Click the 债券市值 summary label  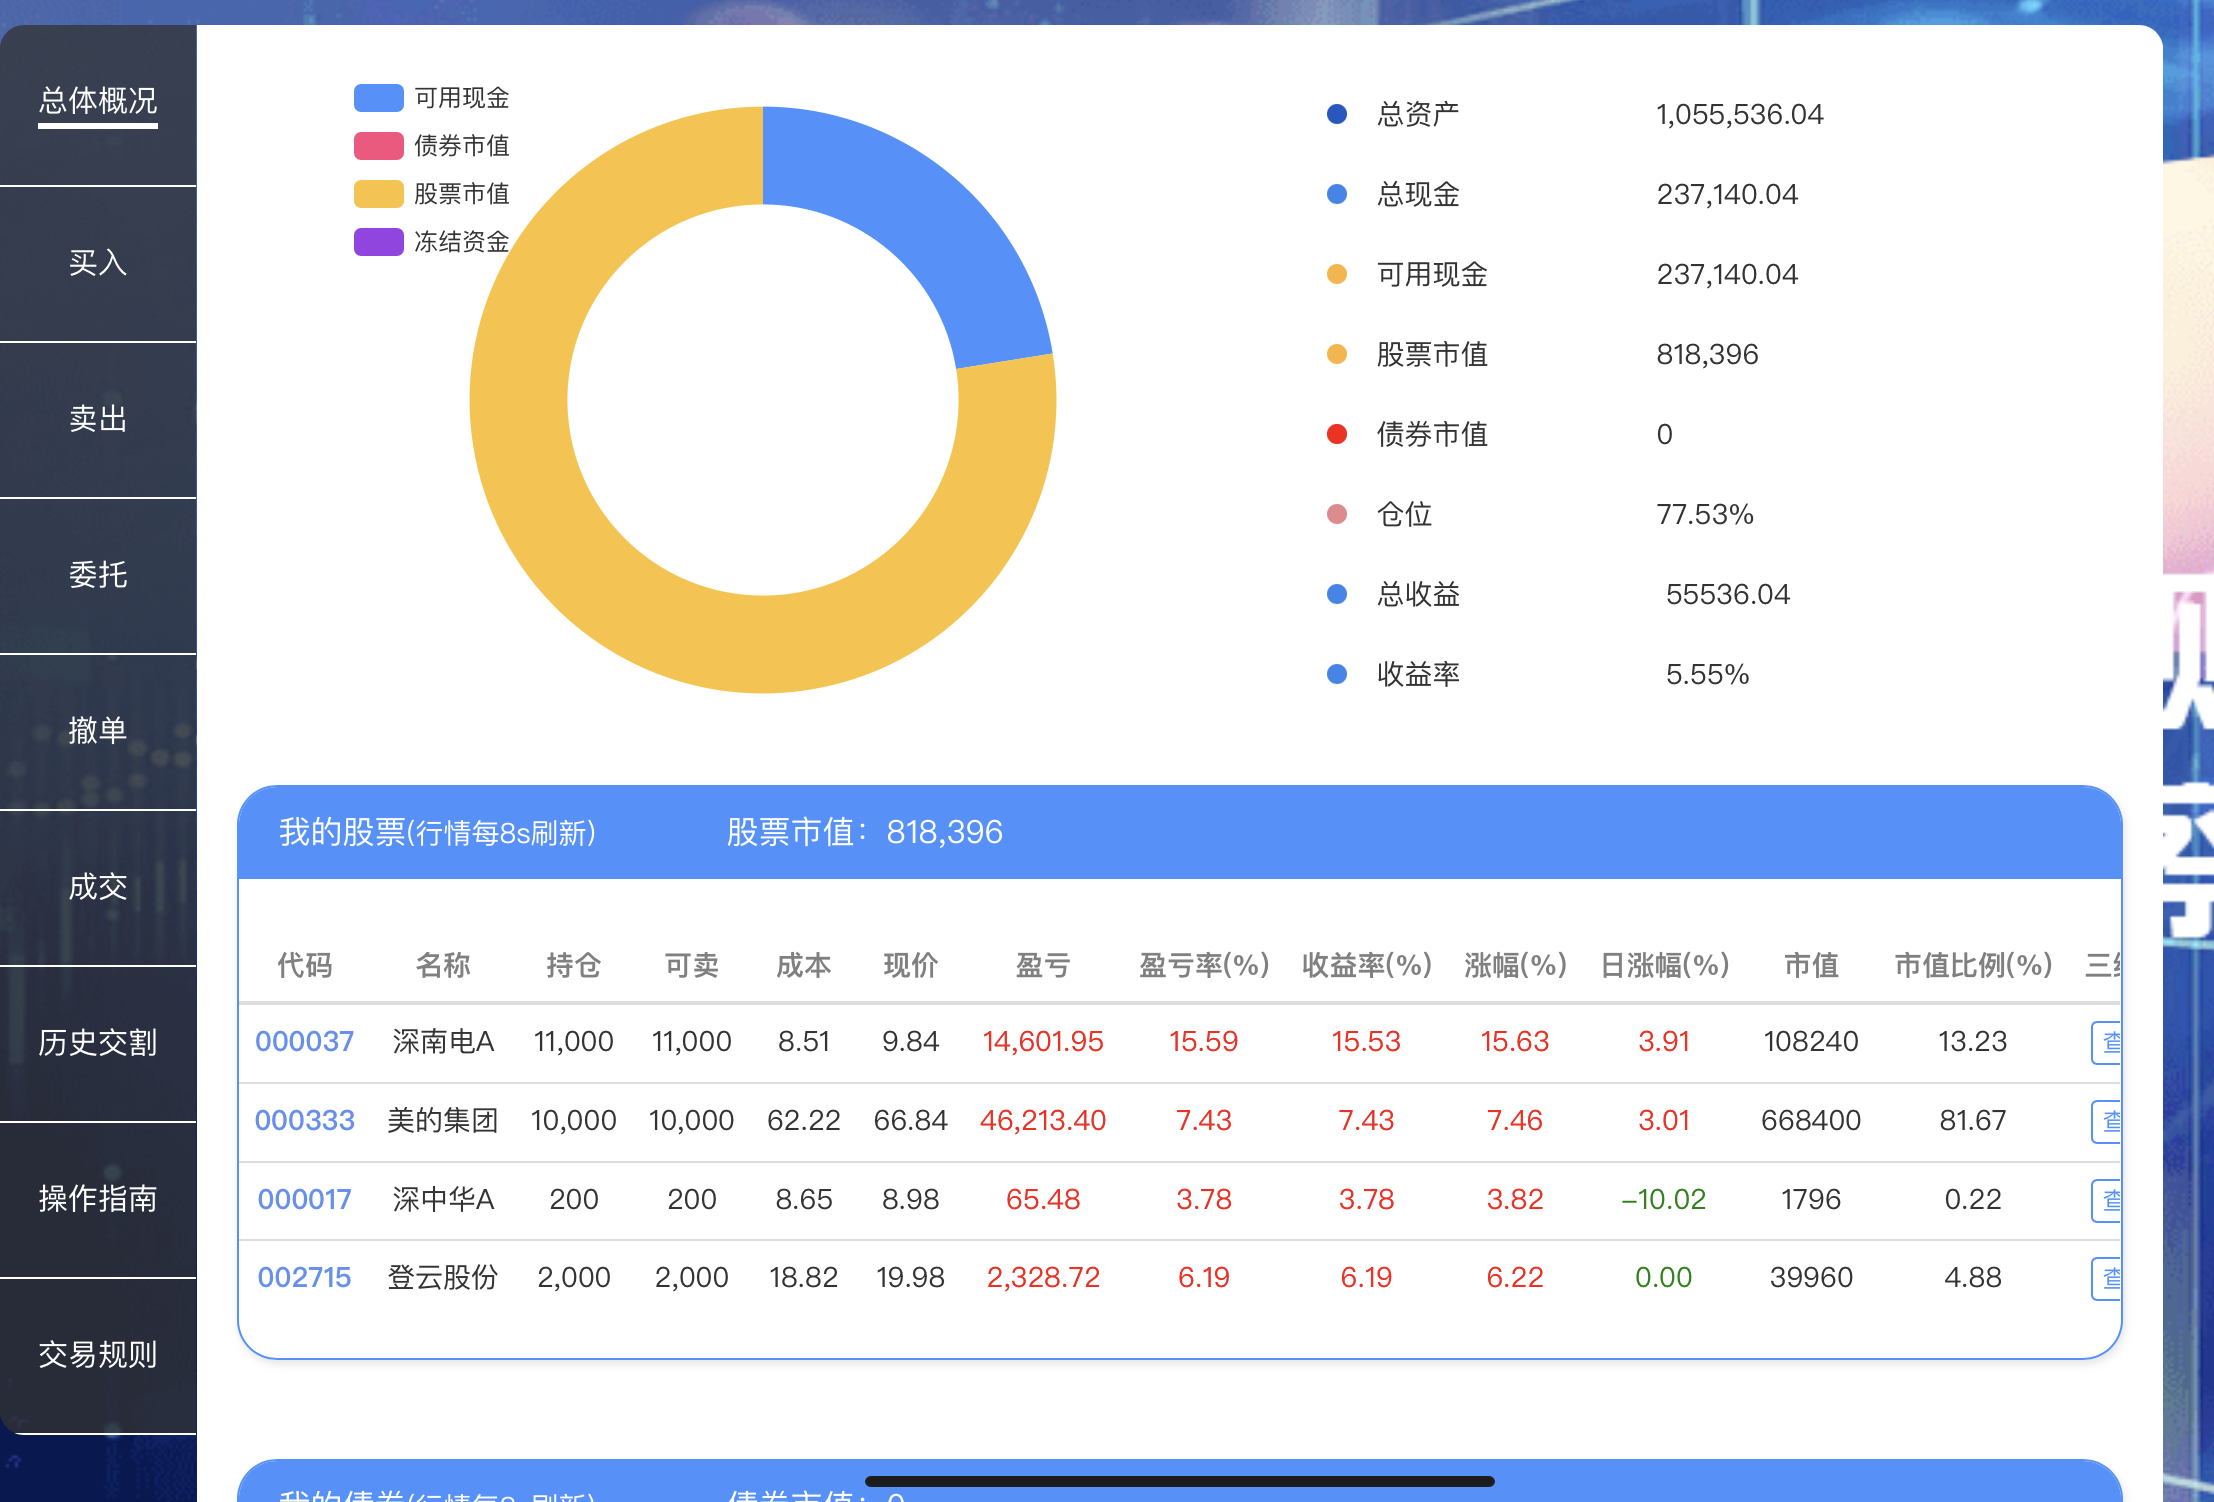(x=1432, y=435)
